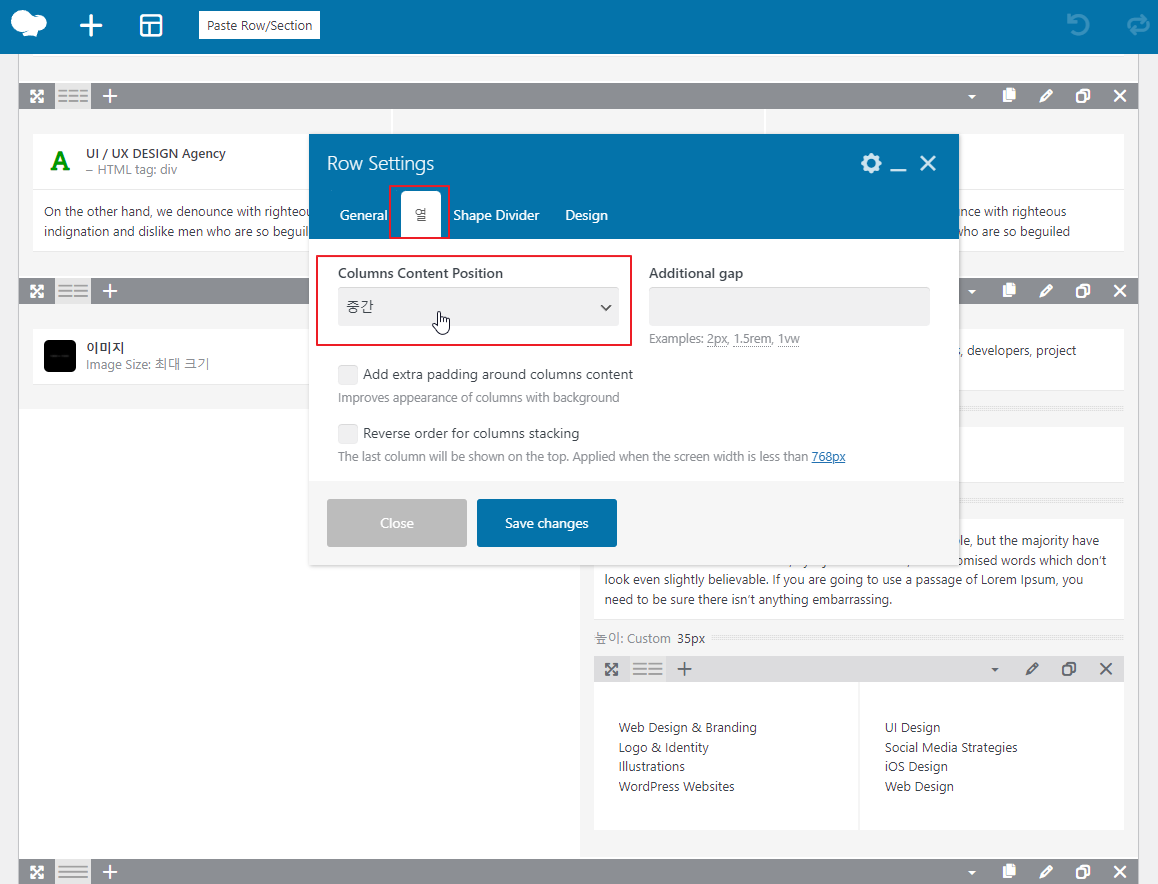Click the green A heading icon
This screenshot has width=1158, height=884.
pyautogui.click(x=60, y=161)
